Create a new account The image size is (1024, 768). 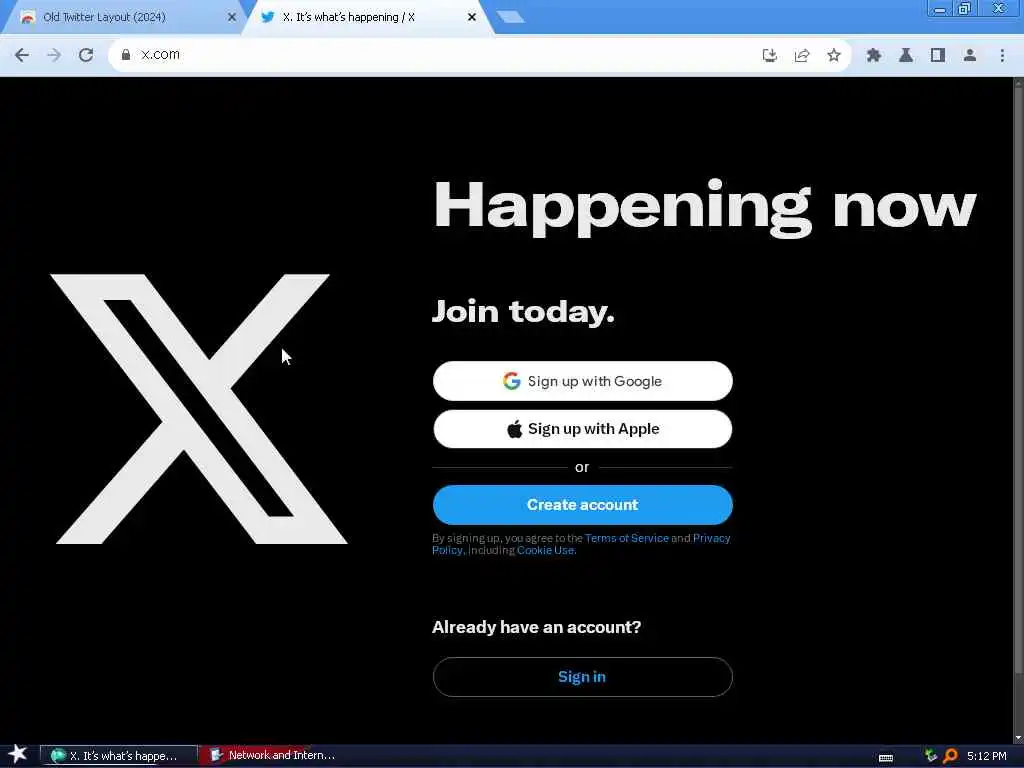[583, 505]
